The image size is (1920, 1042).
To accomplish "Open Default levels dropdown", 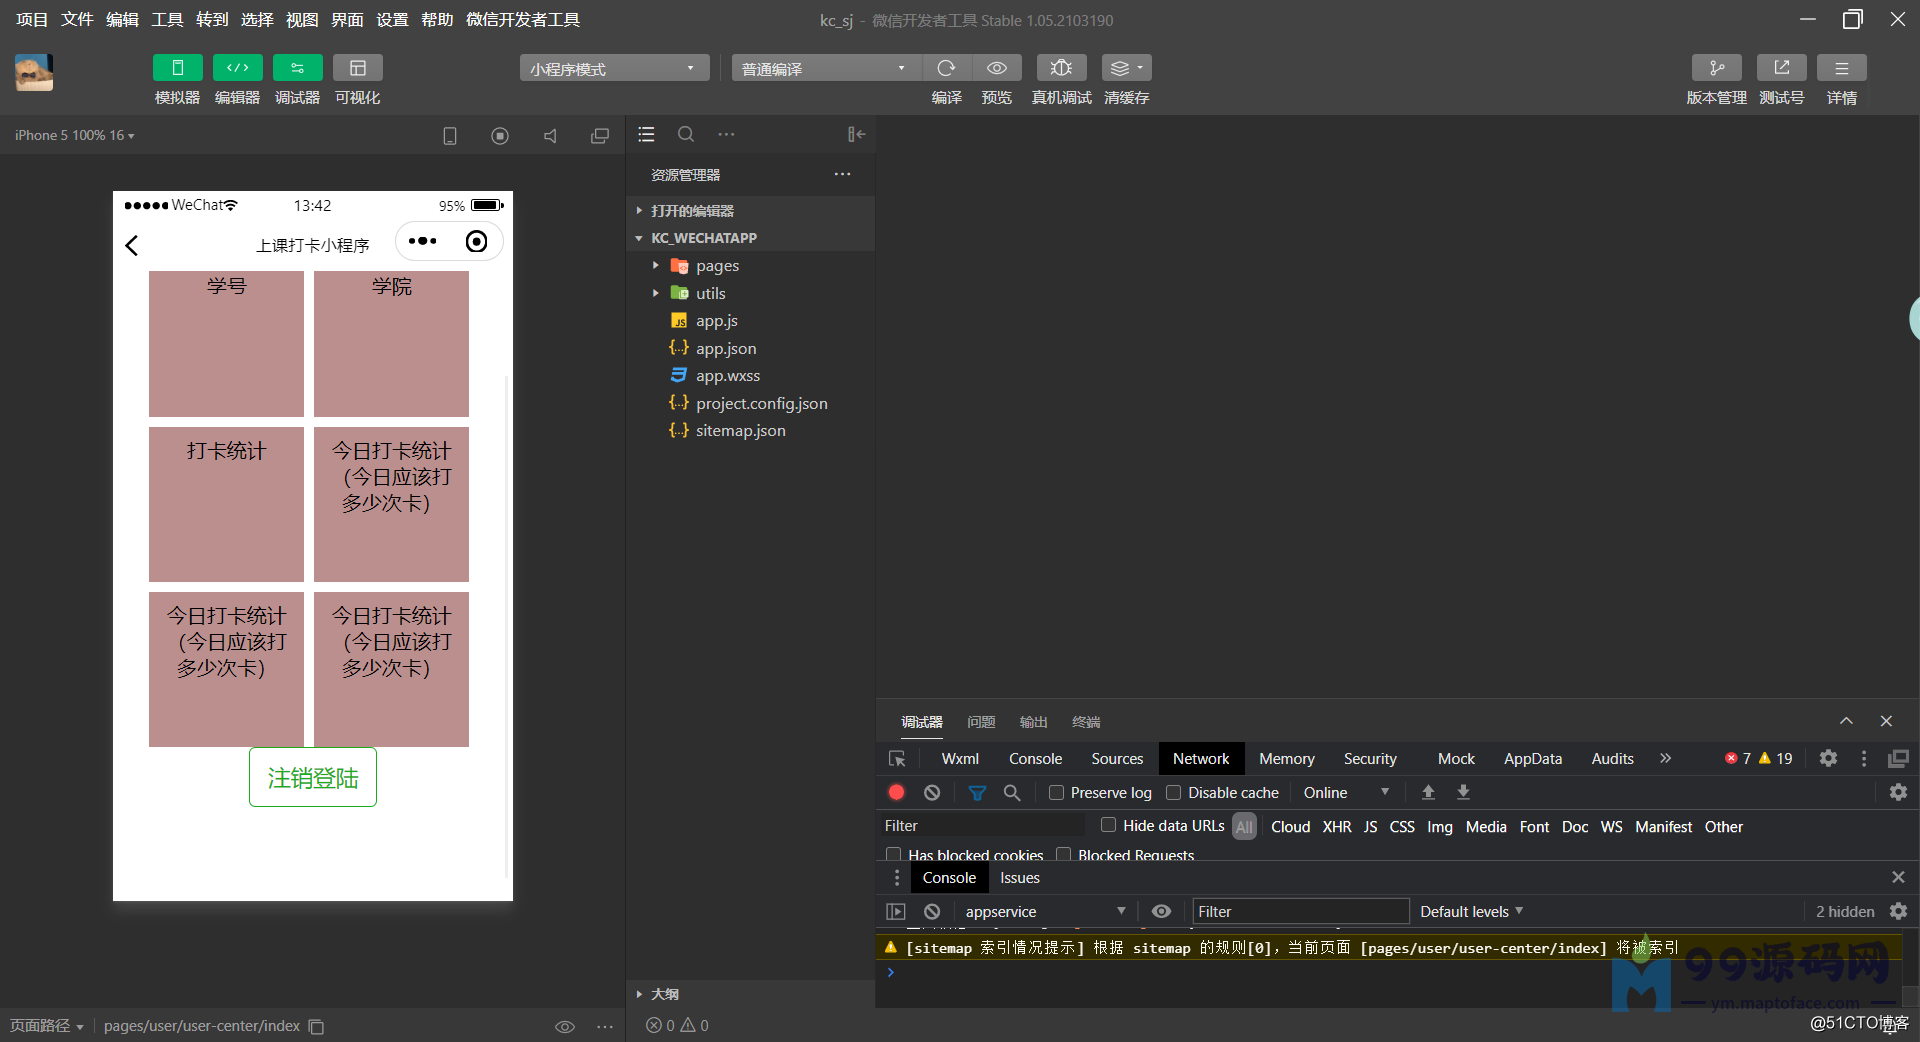I will 1471,911.
